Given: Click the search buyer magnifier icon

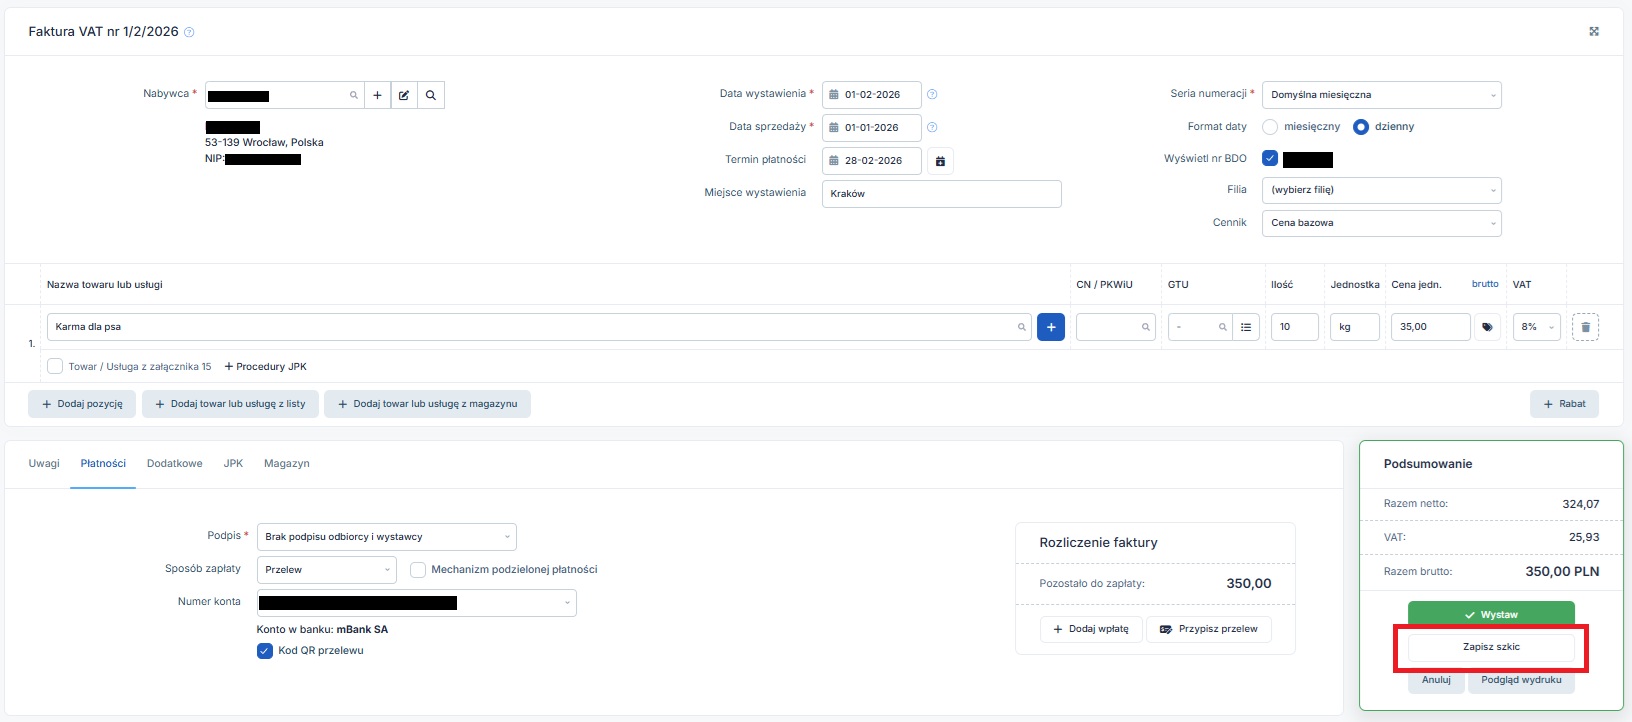Looking at the screenshot, I should tap(431, 95).
